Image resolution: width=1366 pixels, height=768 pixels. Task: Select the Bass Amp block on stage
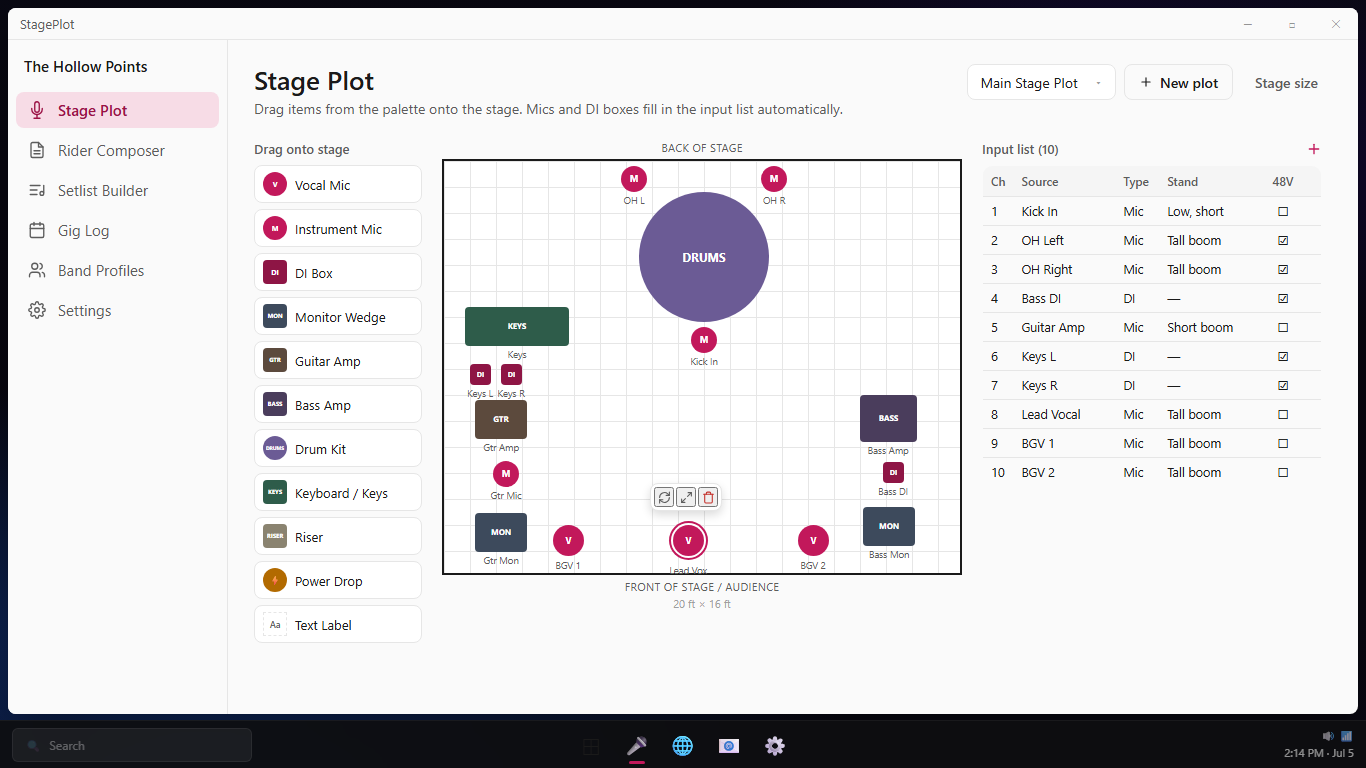(888, 418)
